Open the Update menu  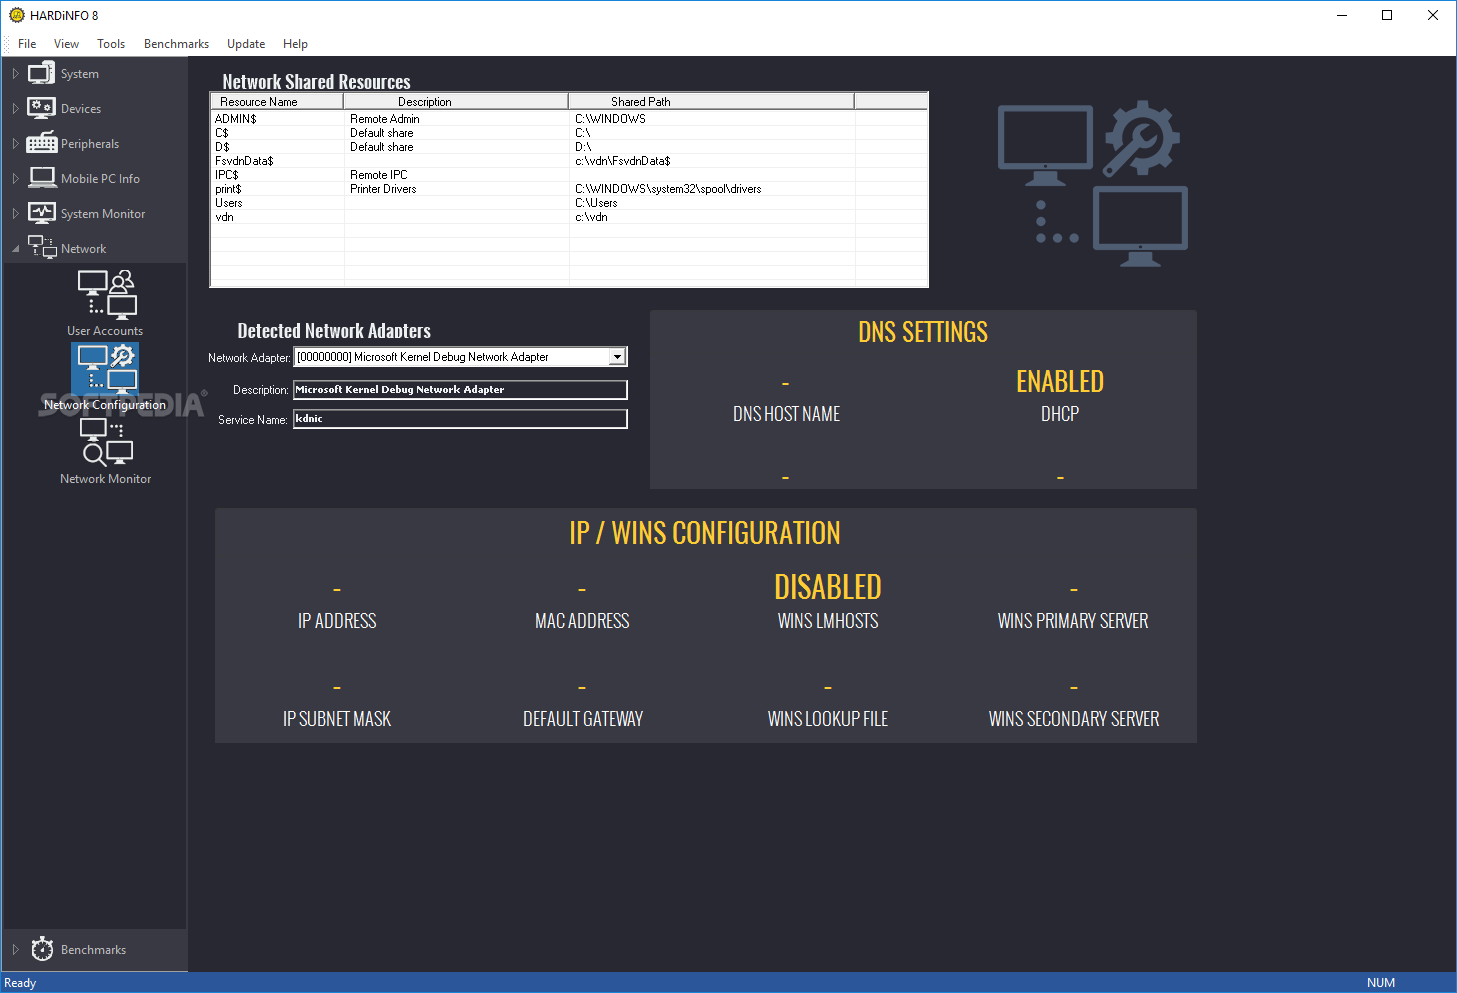click(246, 44)
